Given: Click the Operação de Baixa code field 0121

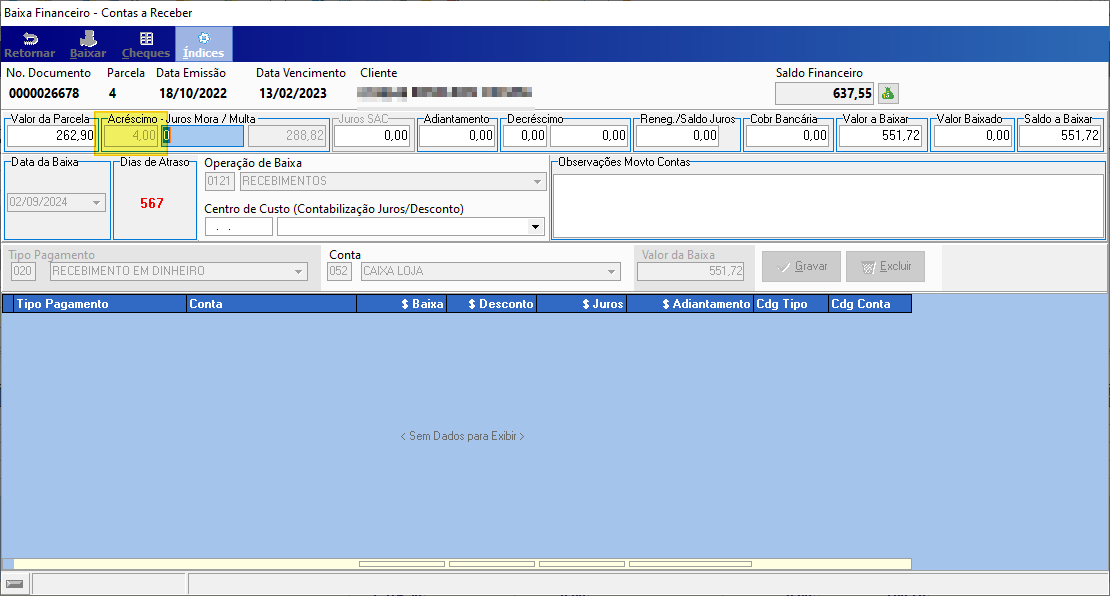Looking at the screenshot, I should (x=219, y=181).
